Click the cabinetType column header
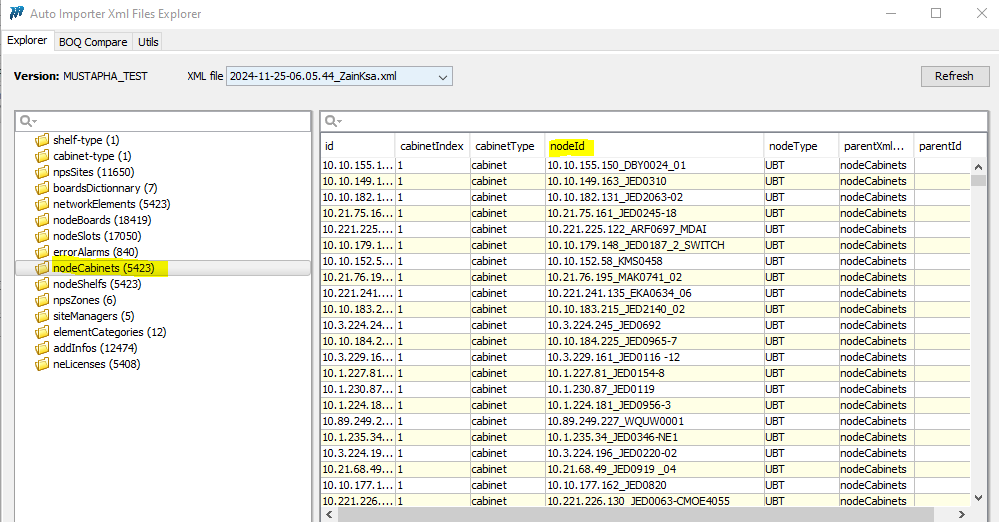The height and width of the screenshot is (522, 999). [500, 146]
